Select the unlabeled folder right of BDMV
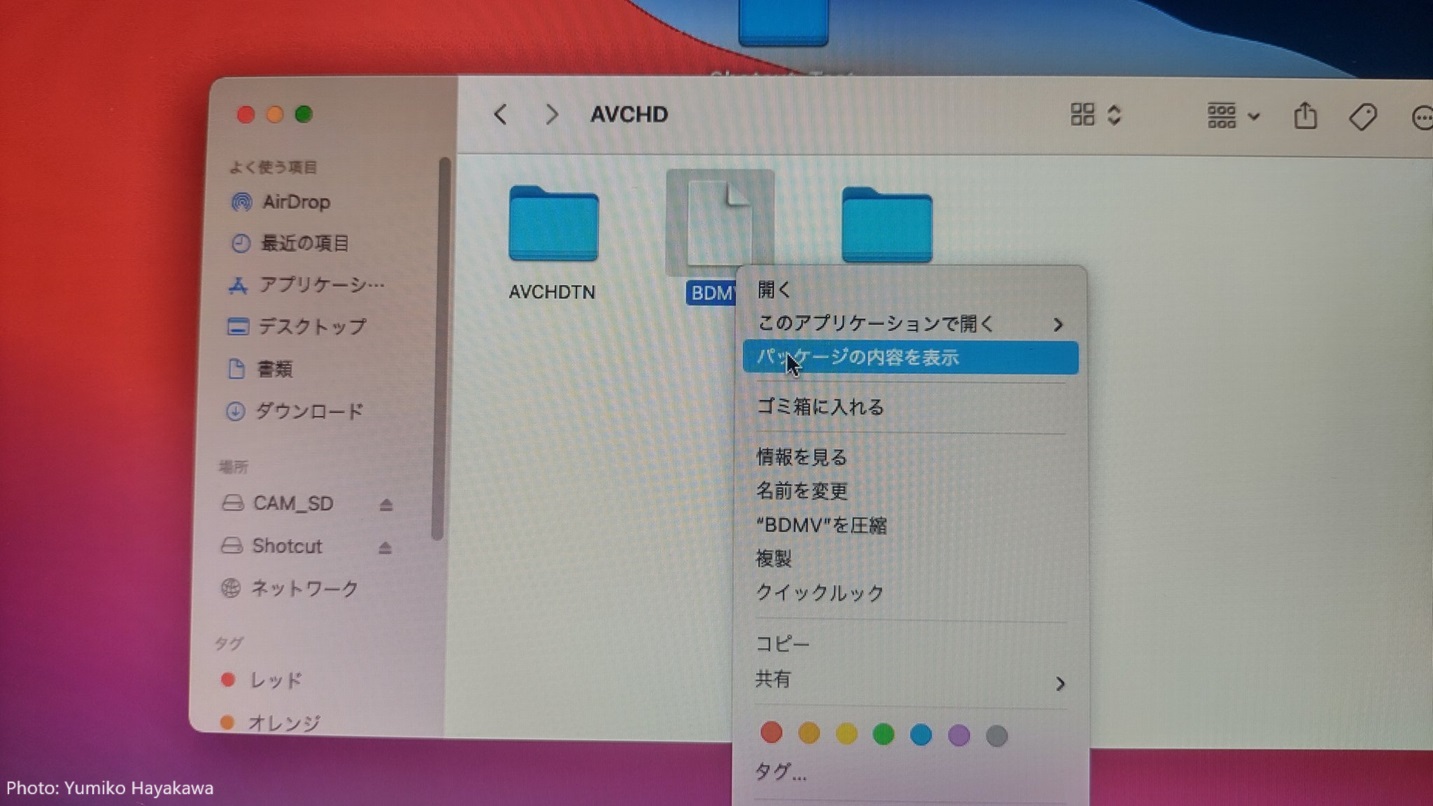 click(886, 226)
